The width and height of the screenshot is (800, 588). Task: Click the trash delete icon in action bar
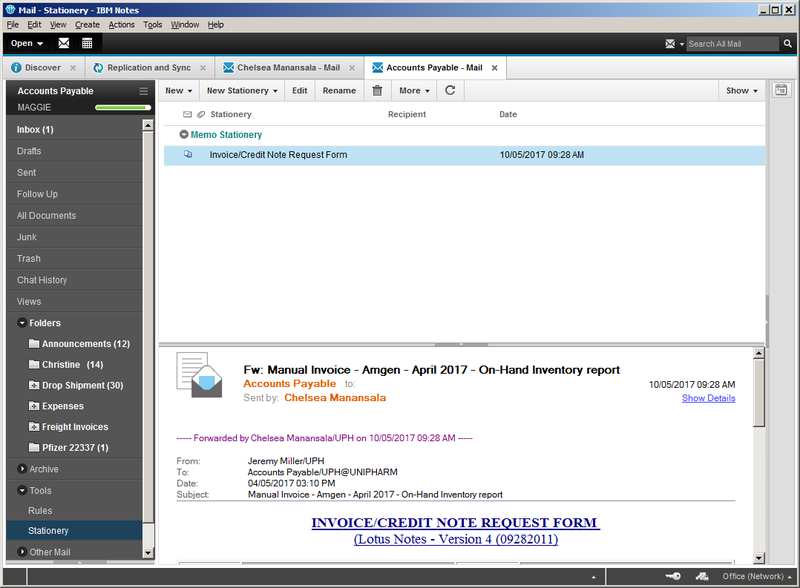click(377, 90)
